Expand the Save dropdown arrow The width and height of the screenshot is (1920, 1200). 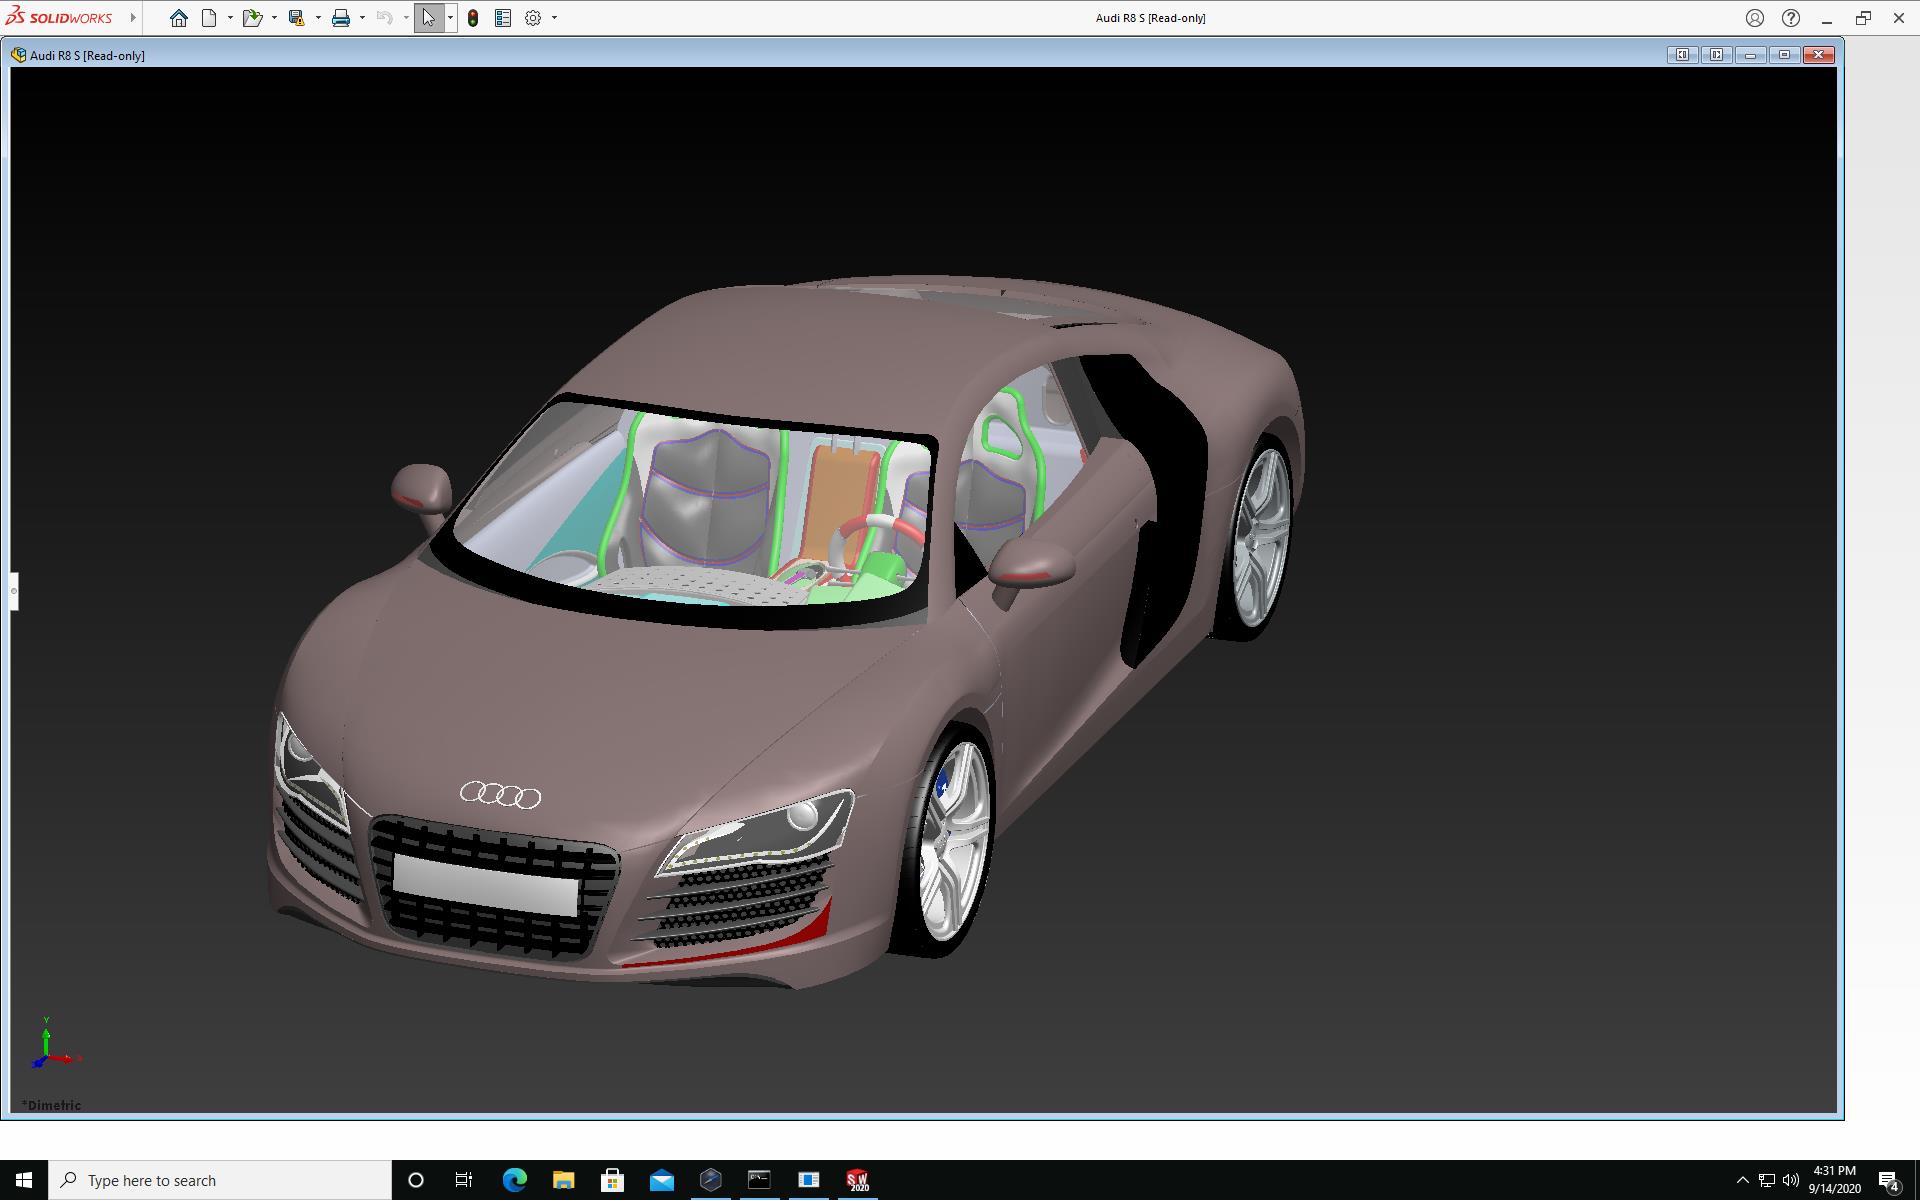(x=318, y=18)
